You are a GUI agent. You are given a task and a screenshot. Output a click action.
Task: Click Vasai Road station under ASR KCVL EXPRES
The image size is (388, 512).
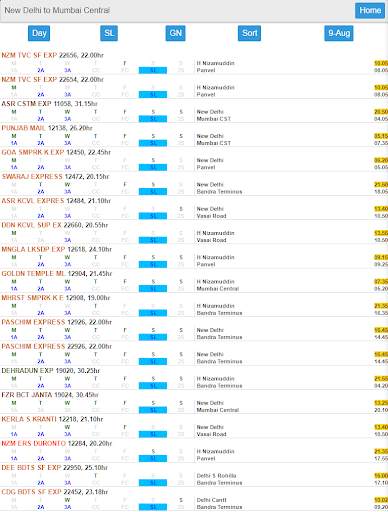(x=211, y=216)
